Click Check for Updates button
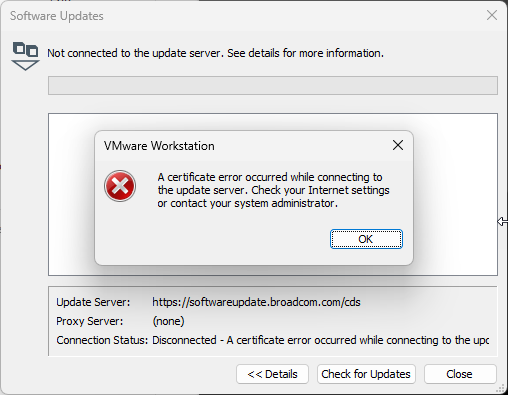Screen dimensions: 508x395 (x=366, y=374)
